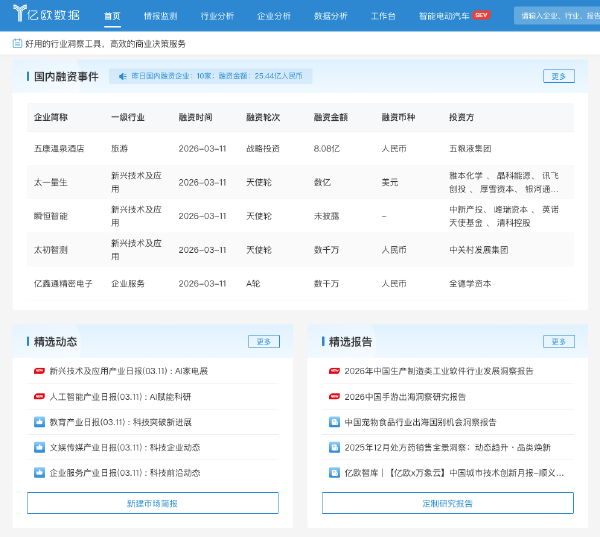Click the speaker icon in financing summary
The width and height of the screenshot is (600, 537).
123,76
